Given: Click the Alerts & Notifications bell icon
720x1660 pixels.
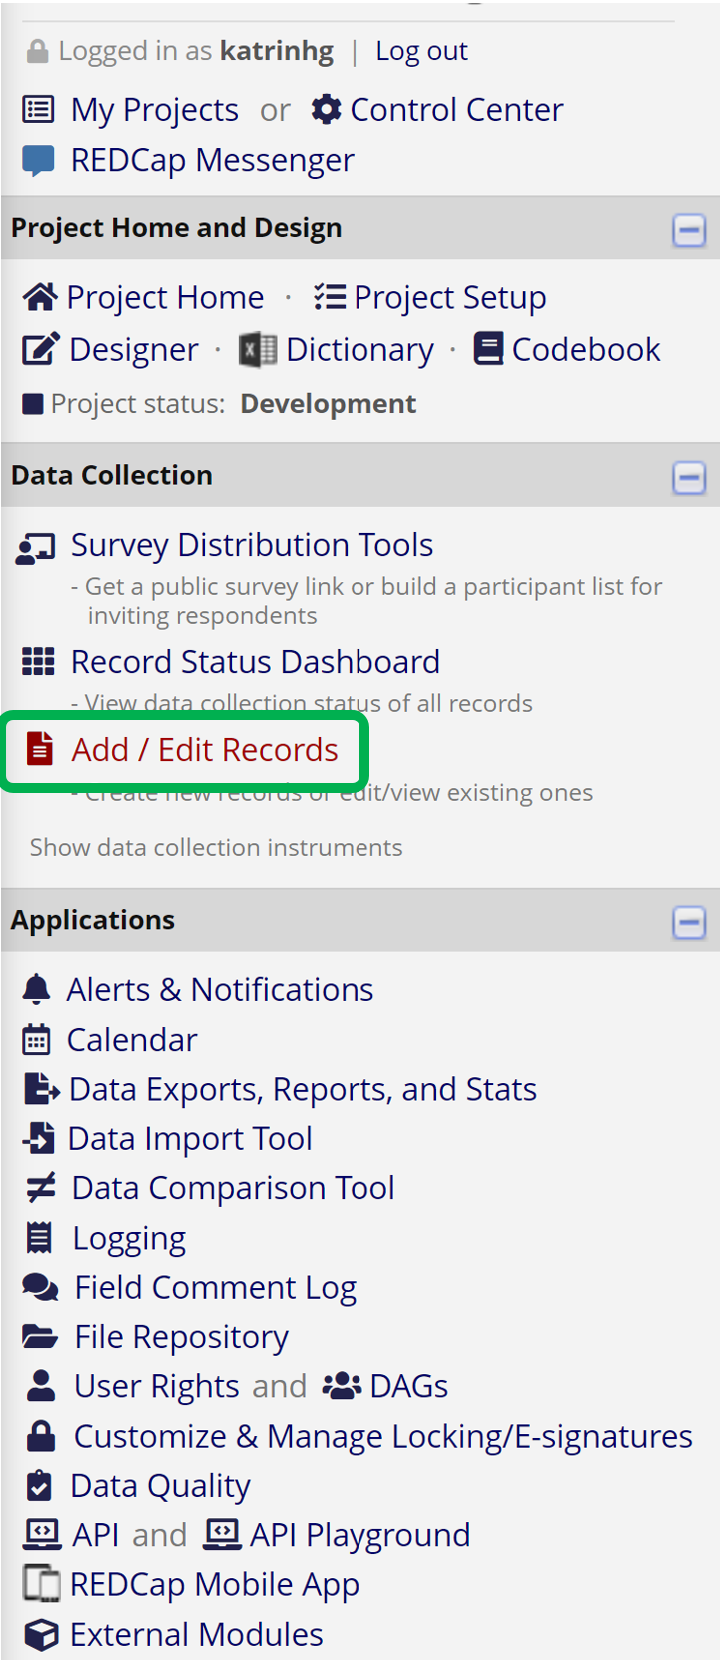Looking at the screenshot, I should 37,989.
